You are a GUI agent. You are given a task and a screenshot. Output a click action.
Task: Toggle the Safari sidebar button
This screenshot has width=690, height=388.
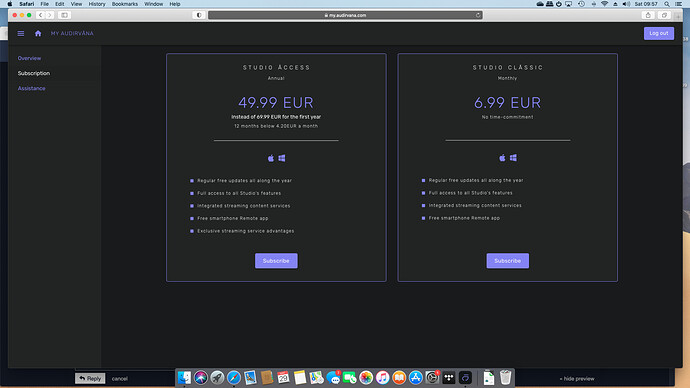(x=64, y=15)
